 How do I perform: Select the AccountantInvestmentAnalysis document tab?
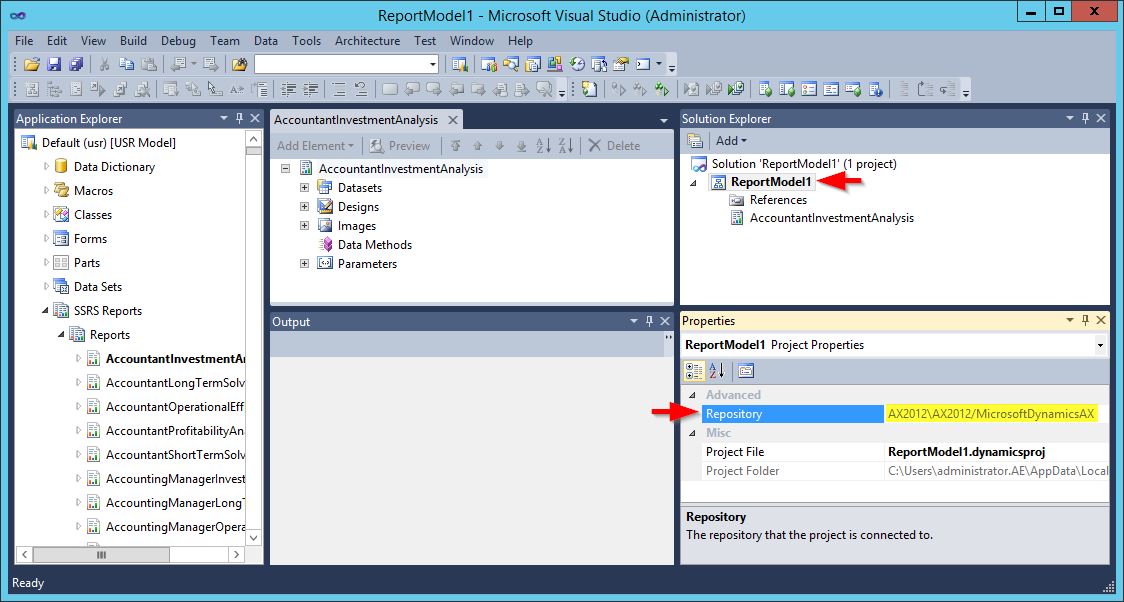[356, 120]
